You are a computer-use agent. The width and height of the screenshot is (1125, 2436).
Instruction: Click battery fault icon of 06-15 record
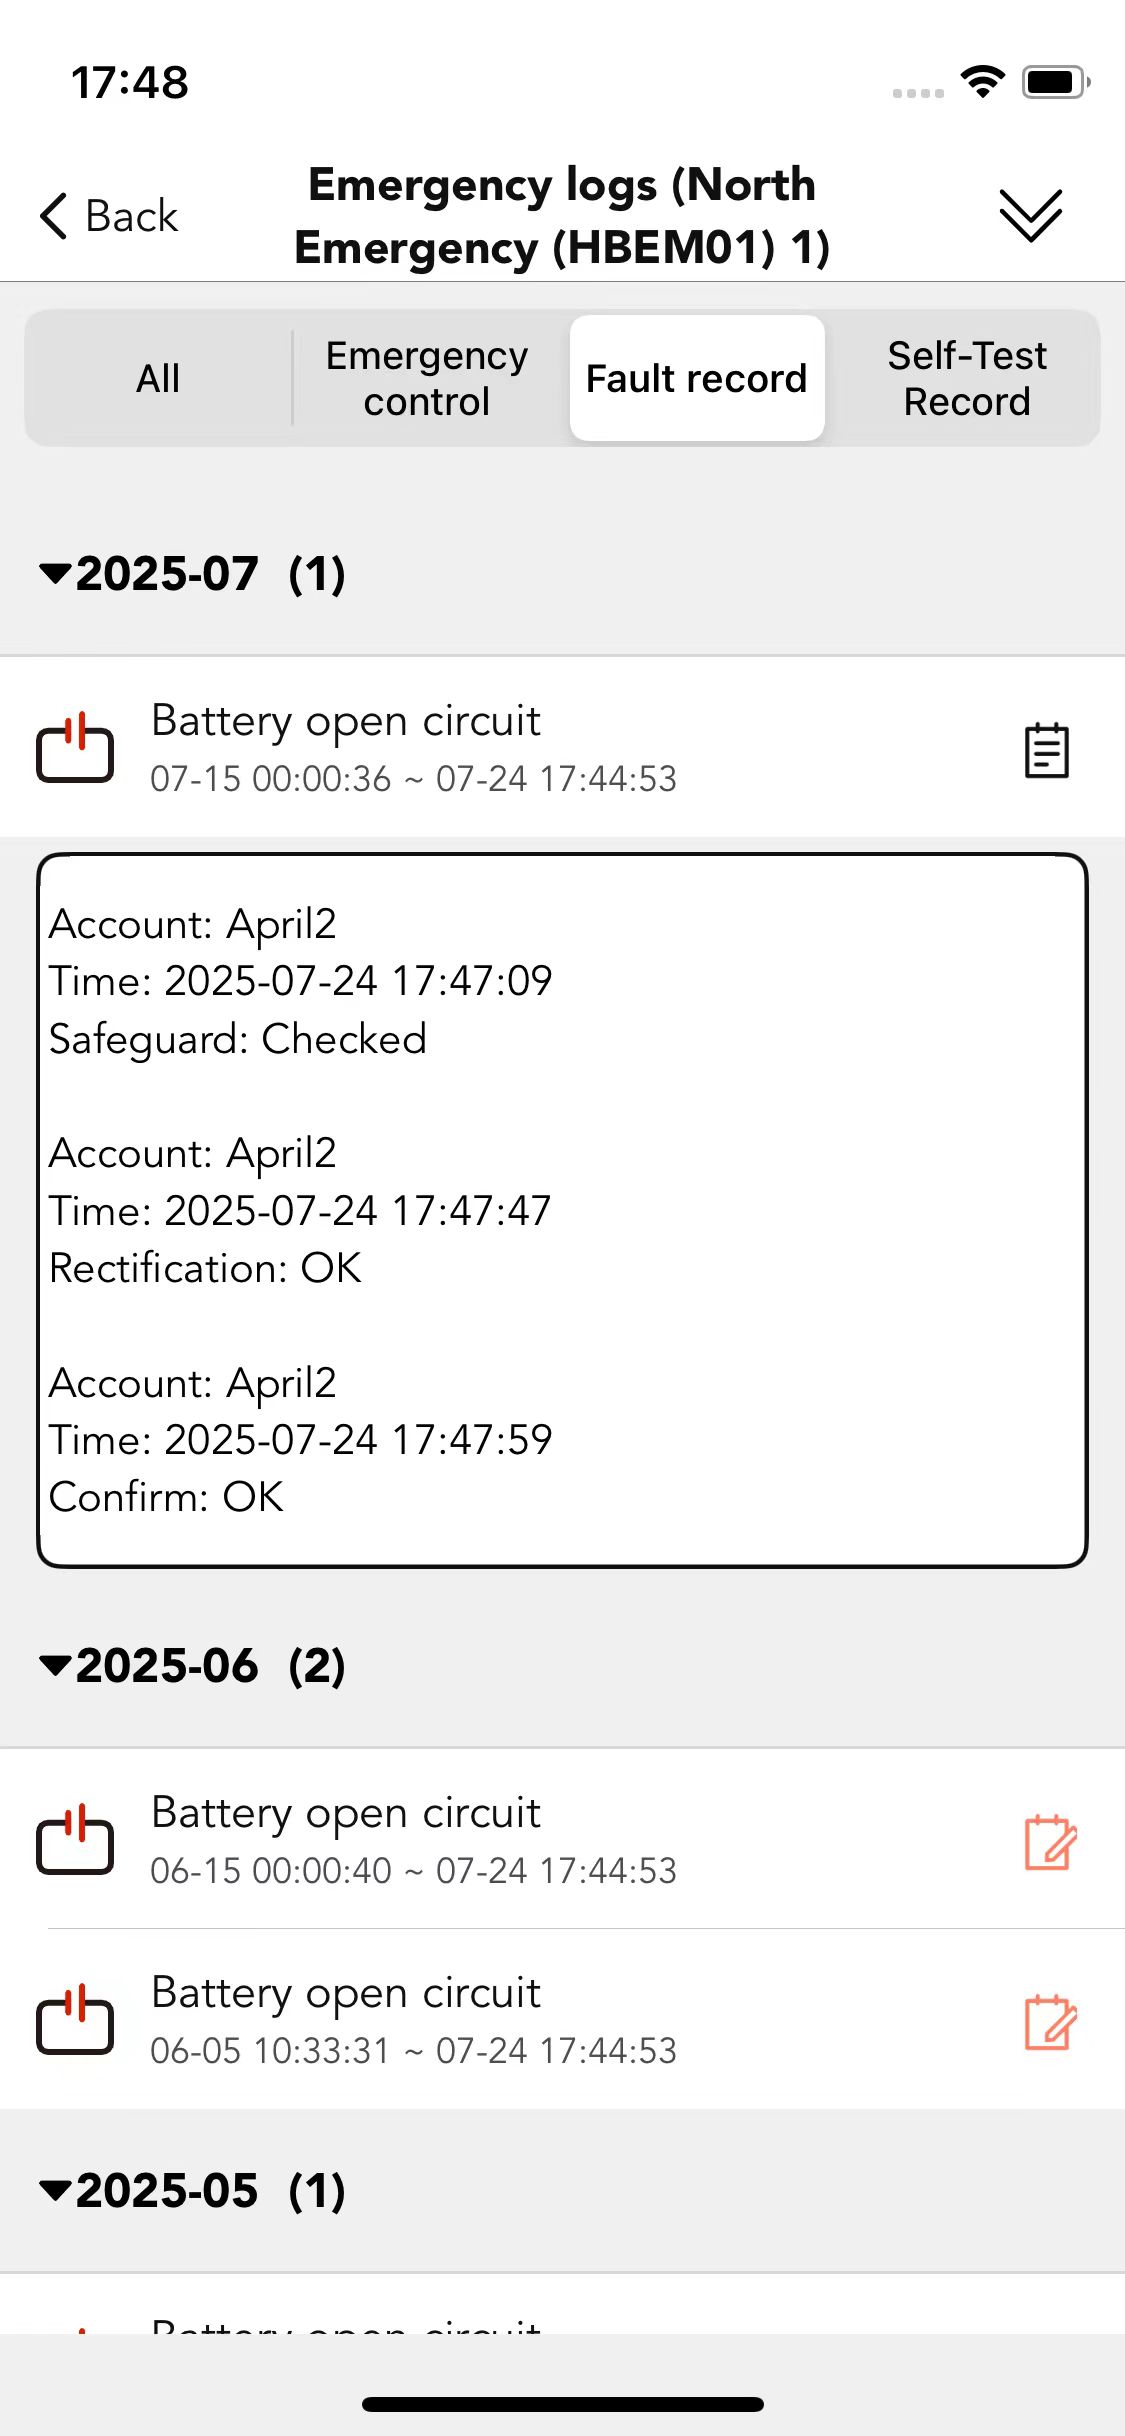tap(75, 1838)
